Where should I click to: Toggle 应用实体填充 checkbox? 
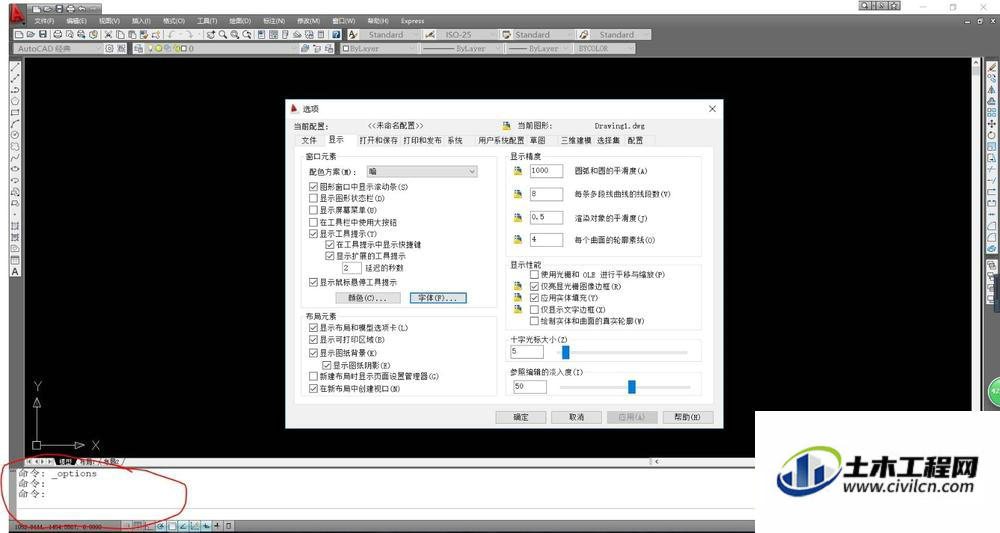tap(534, 298)
